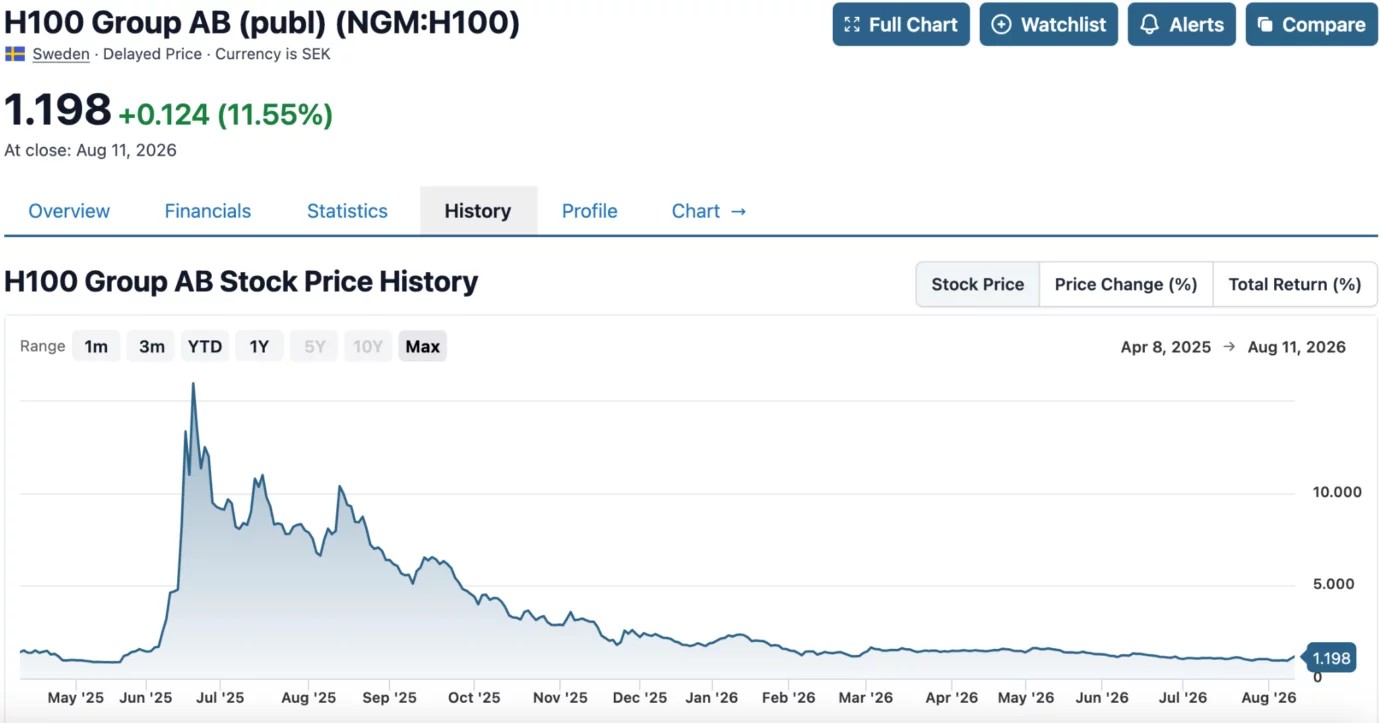
Task: Select the Max range option
Action: click(x=422, y=346)
